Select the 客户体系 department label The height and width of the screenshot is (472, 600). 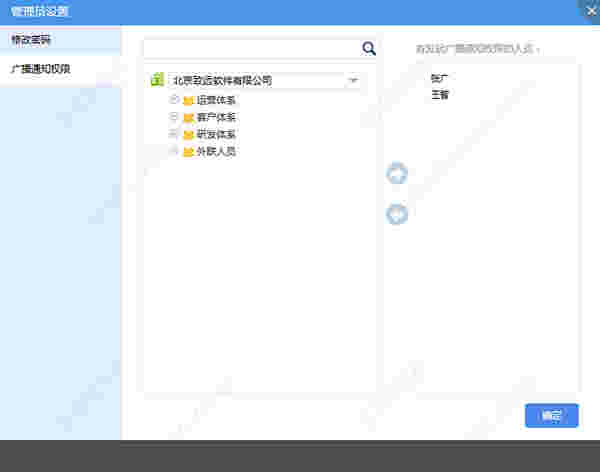pos(216,117)
